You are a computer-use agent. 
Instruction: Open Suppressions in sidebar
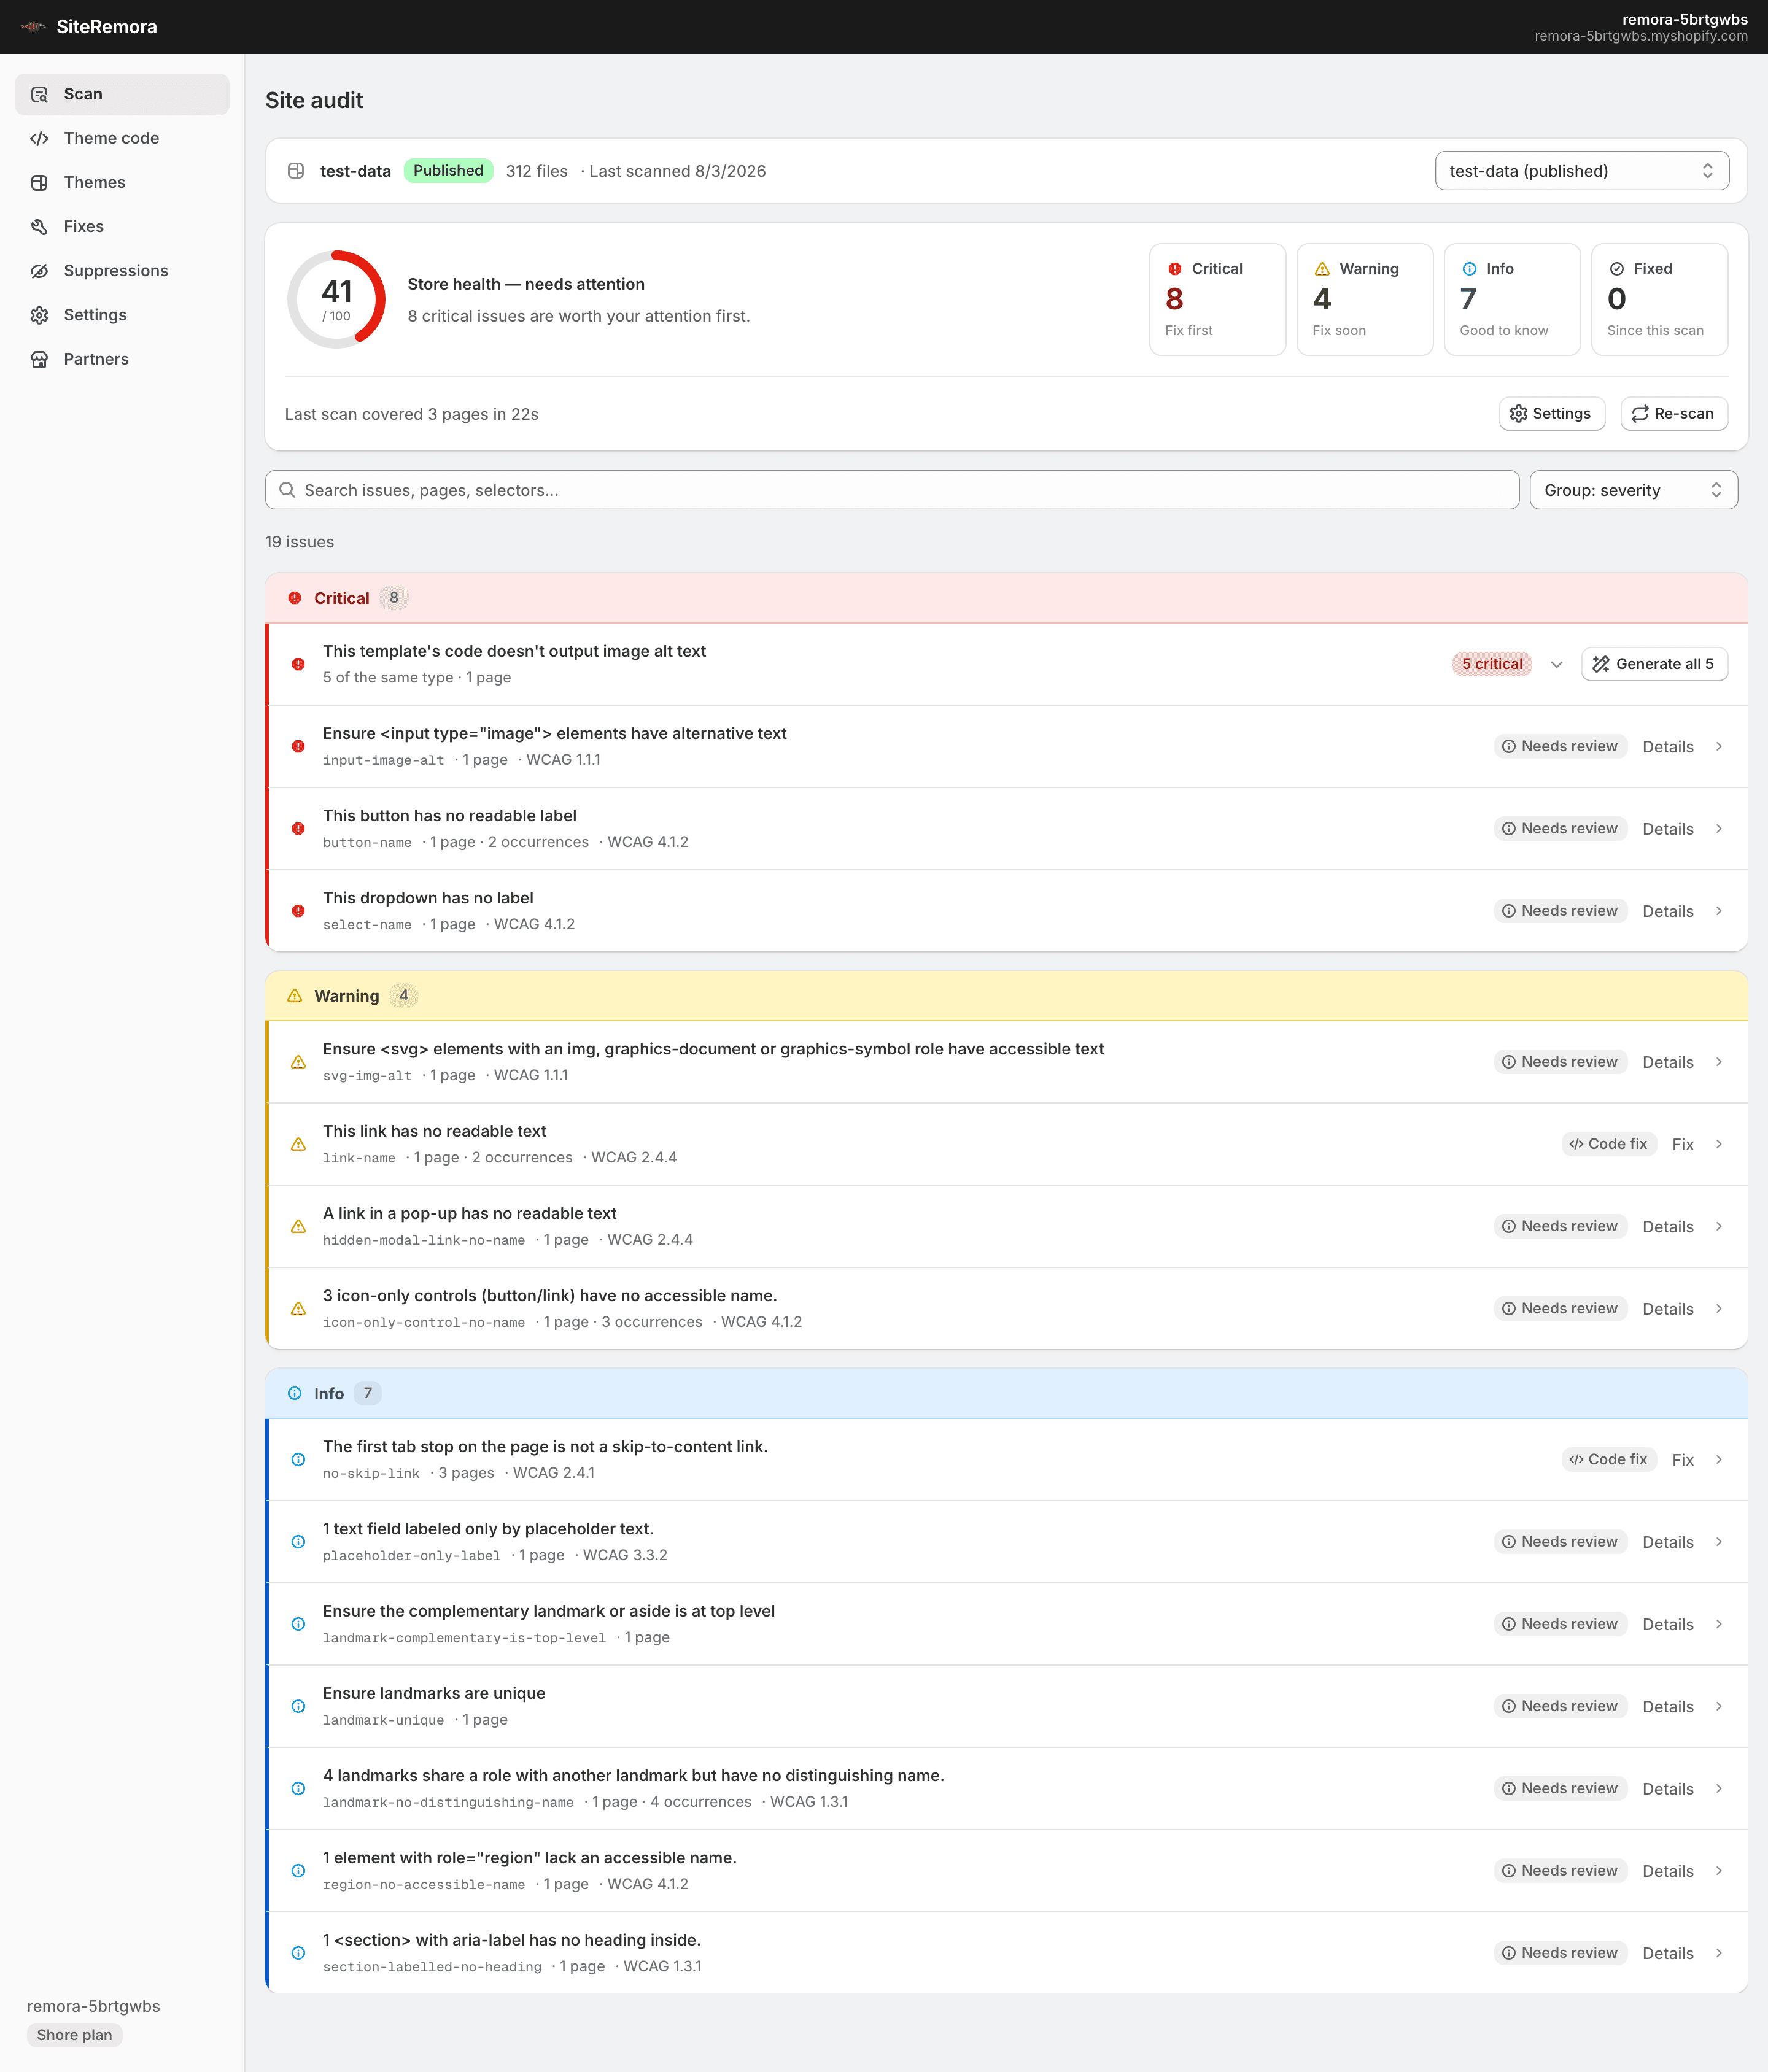[x=122, y=270]
